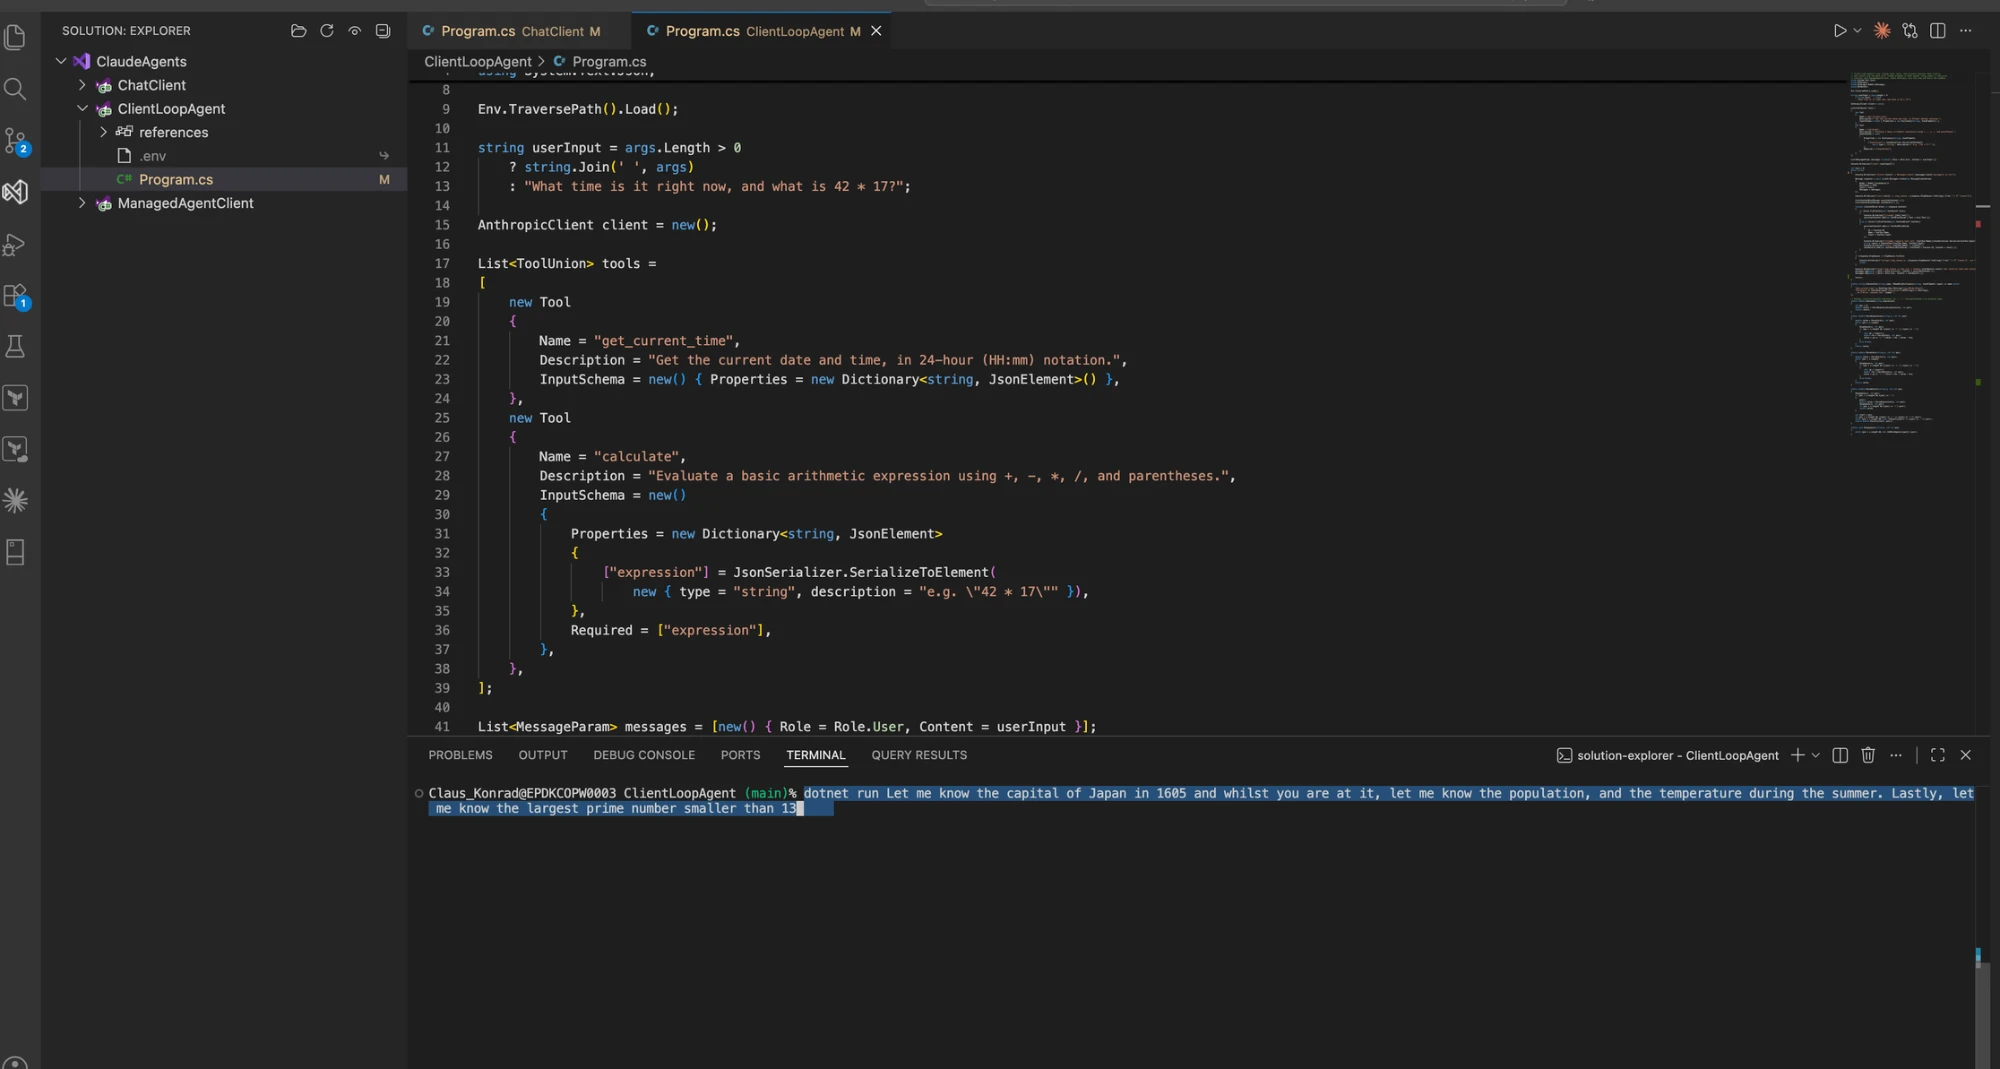Viewport: 2000px width, 1069px height.
Task: Collapse the ClaudeAgents solution node
Action: (61, 61)
